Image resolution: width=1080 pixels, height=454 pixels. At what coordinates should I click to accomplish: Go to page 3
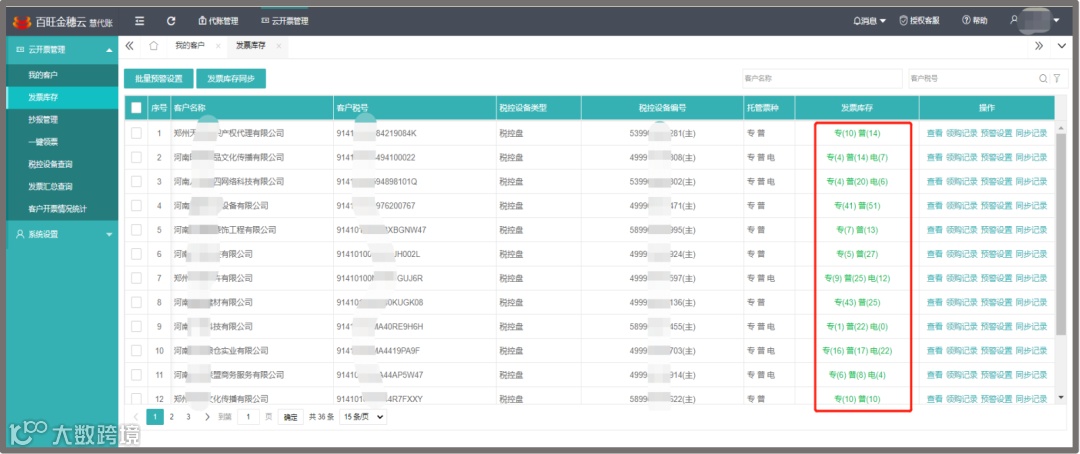tap(188, 417)
